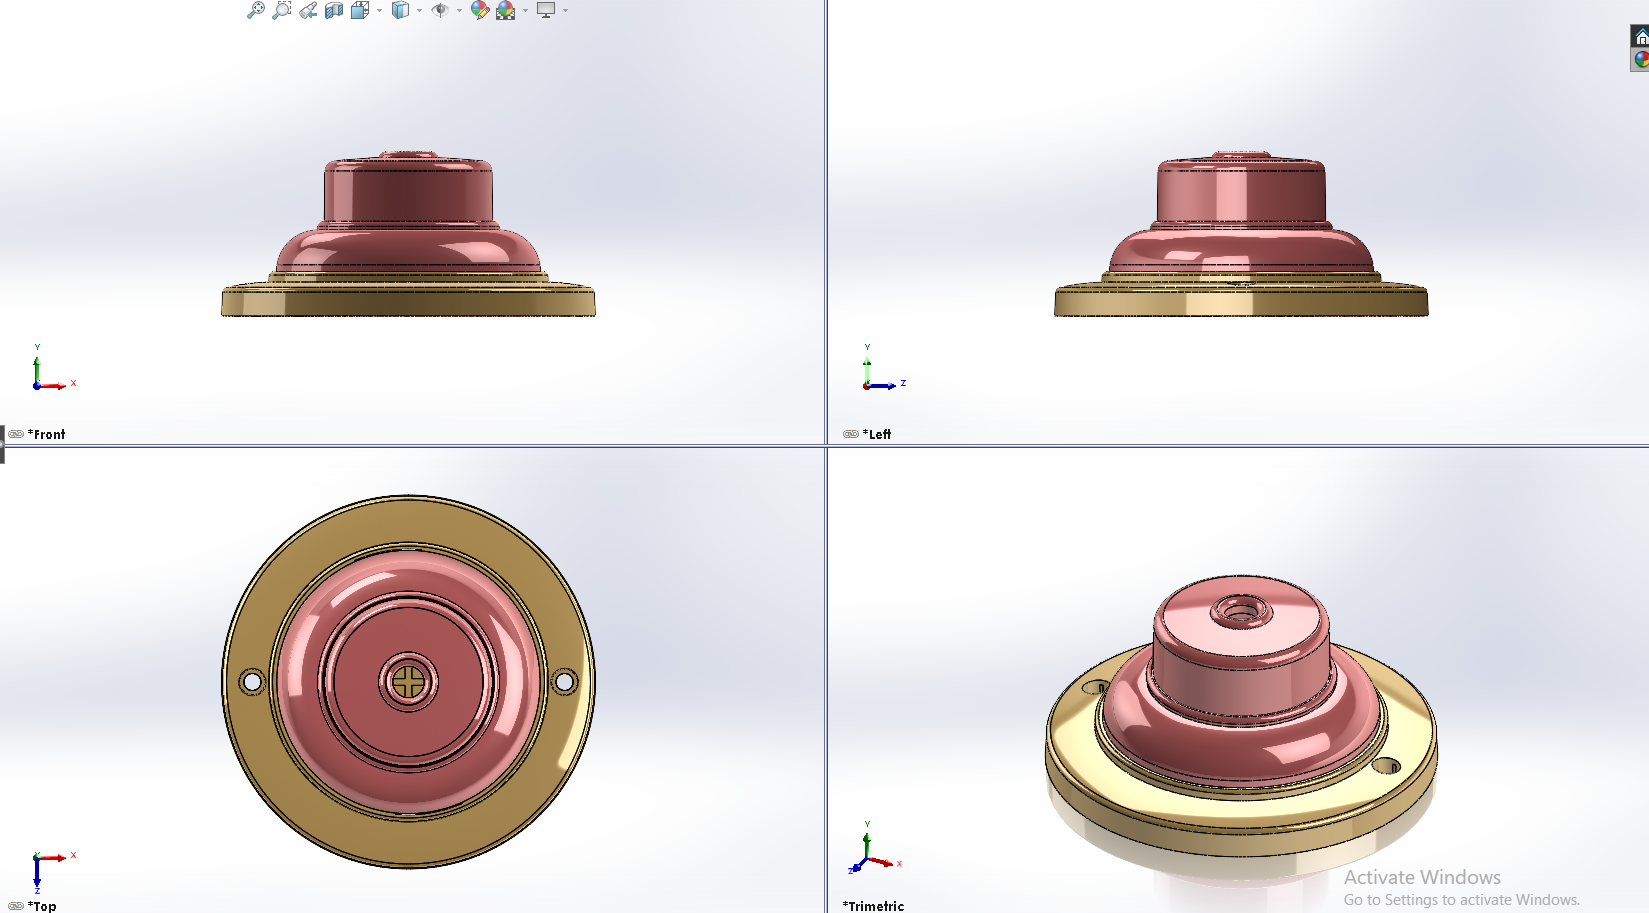This screenshot has width=1649, height=913.
Task: Click the *Front view label
Action: click(x=46, y=434)
